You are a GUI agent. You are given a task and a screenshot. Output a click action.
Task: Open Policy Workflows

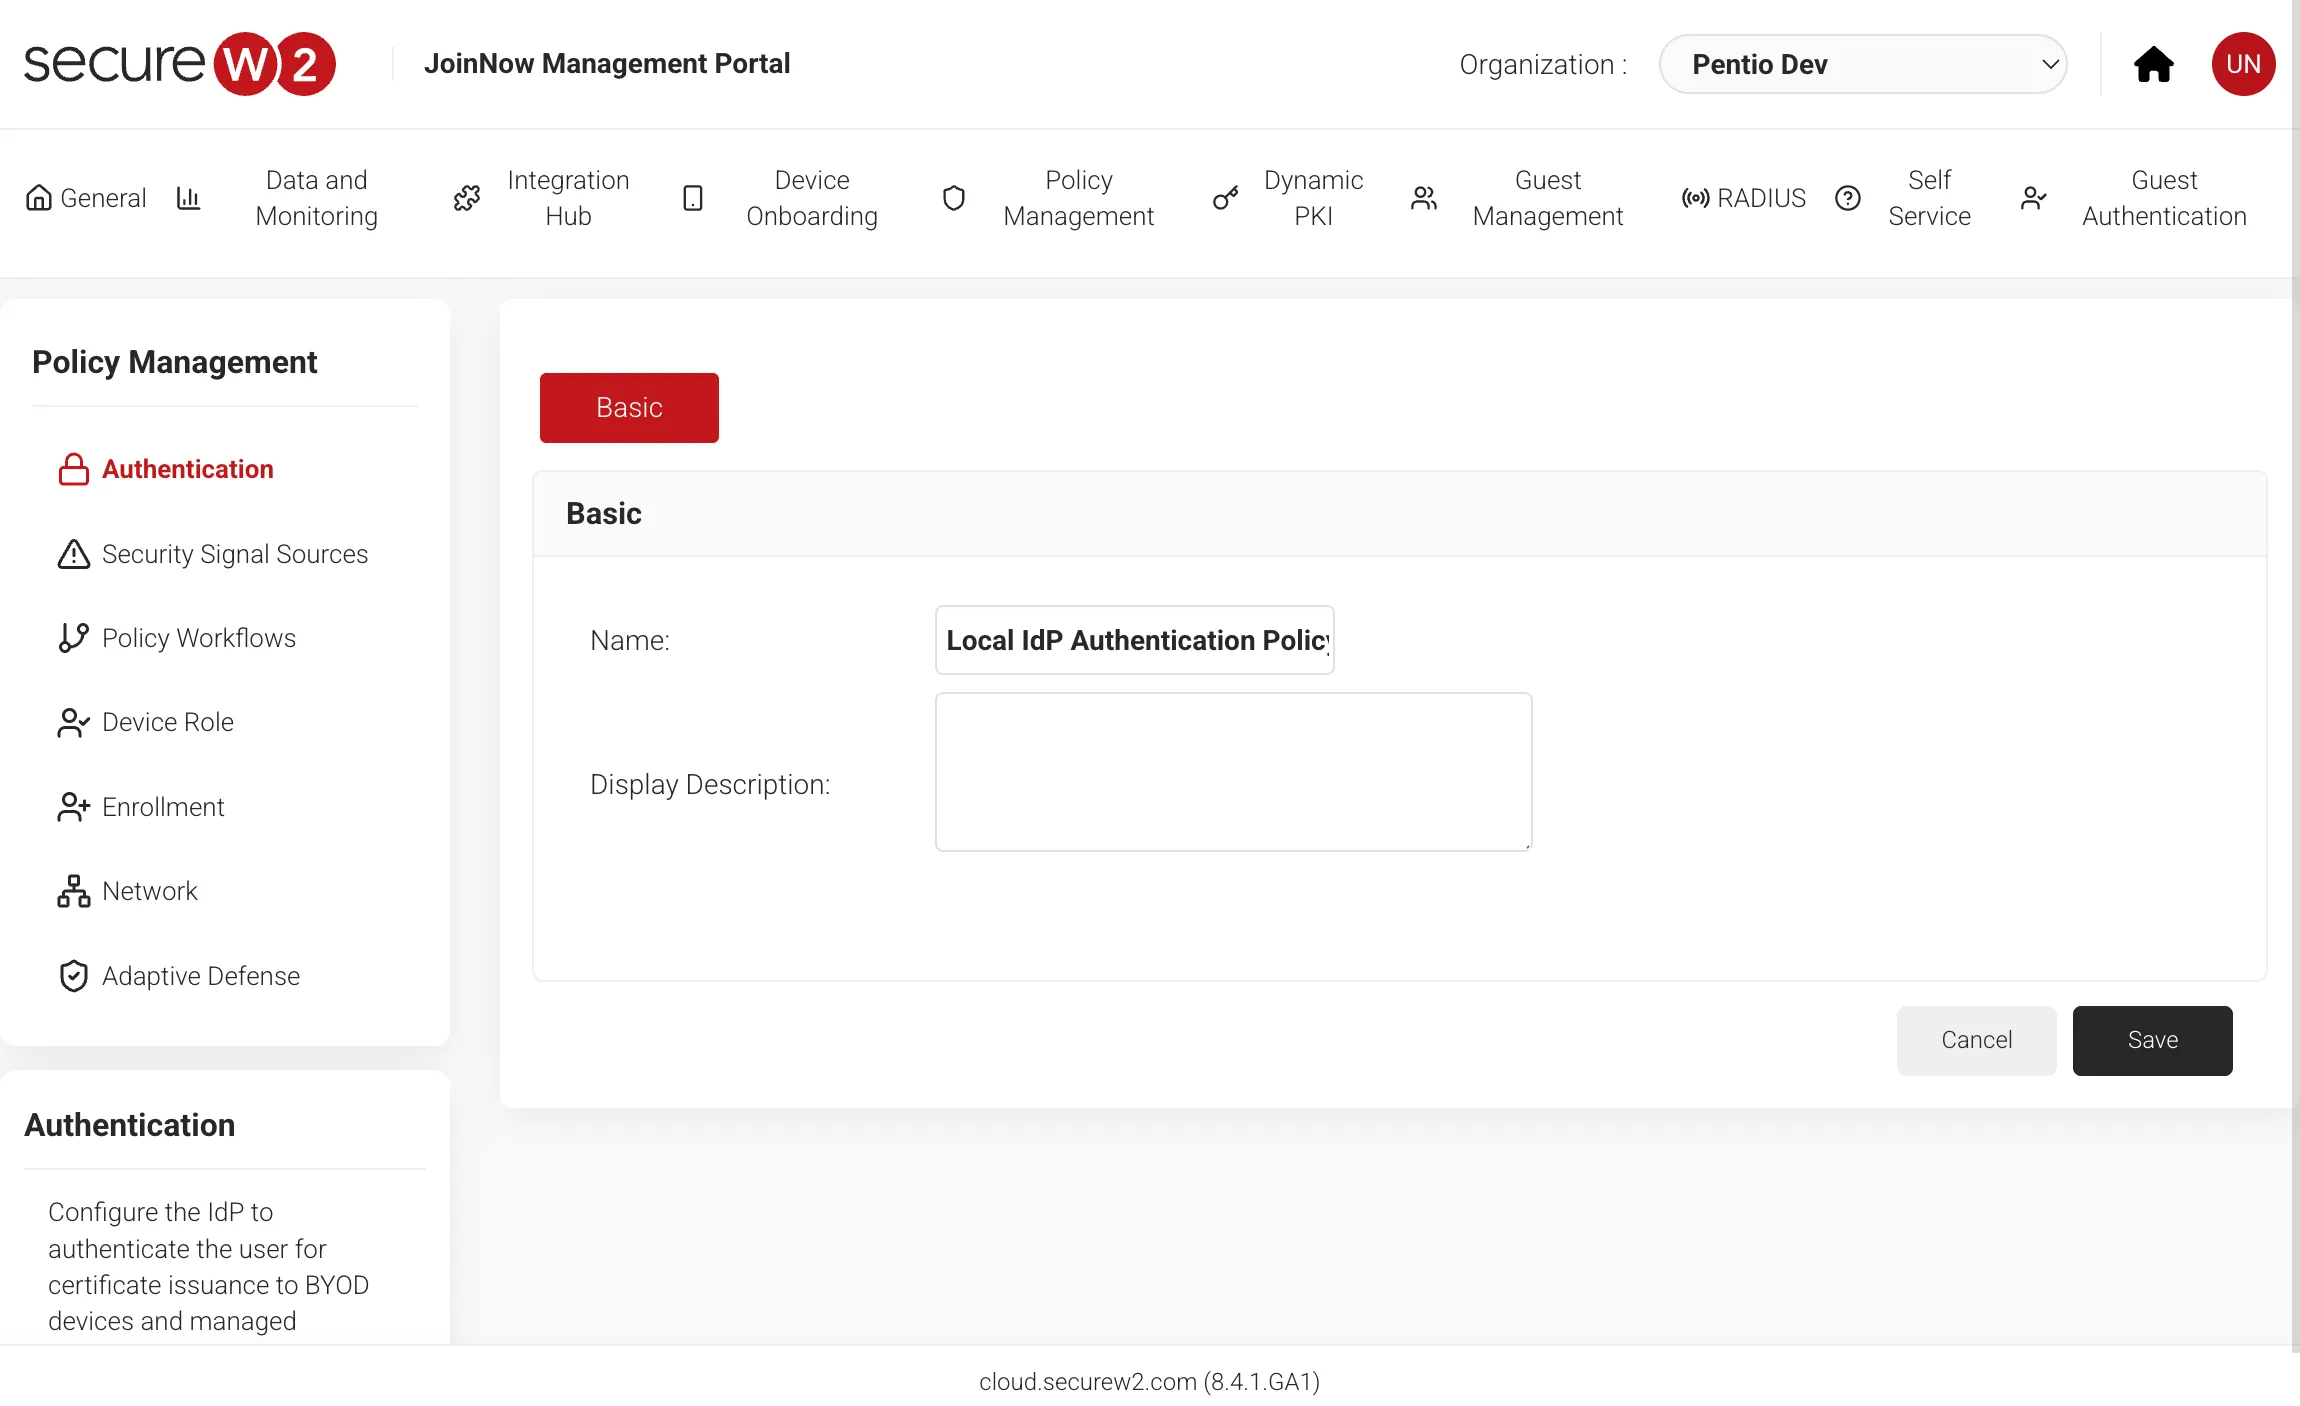tap(199, 638)
